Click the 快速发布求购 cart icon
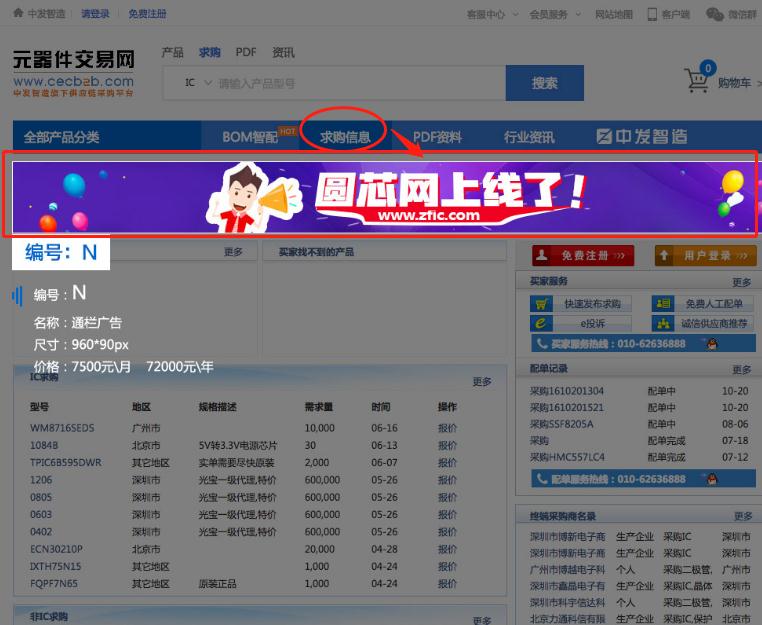The height and width of the screenshot is (625, 762). click(x=541, y=304)
